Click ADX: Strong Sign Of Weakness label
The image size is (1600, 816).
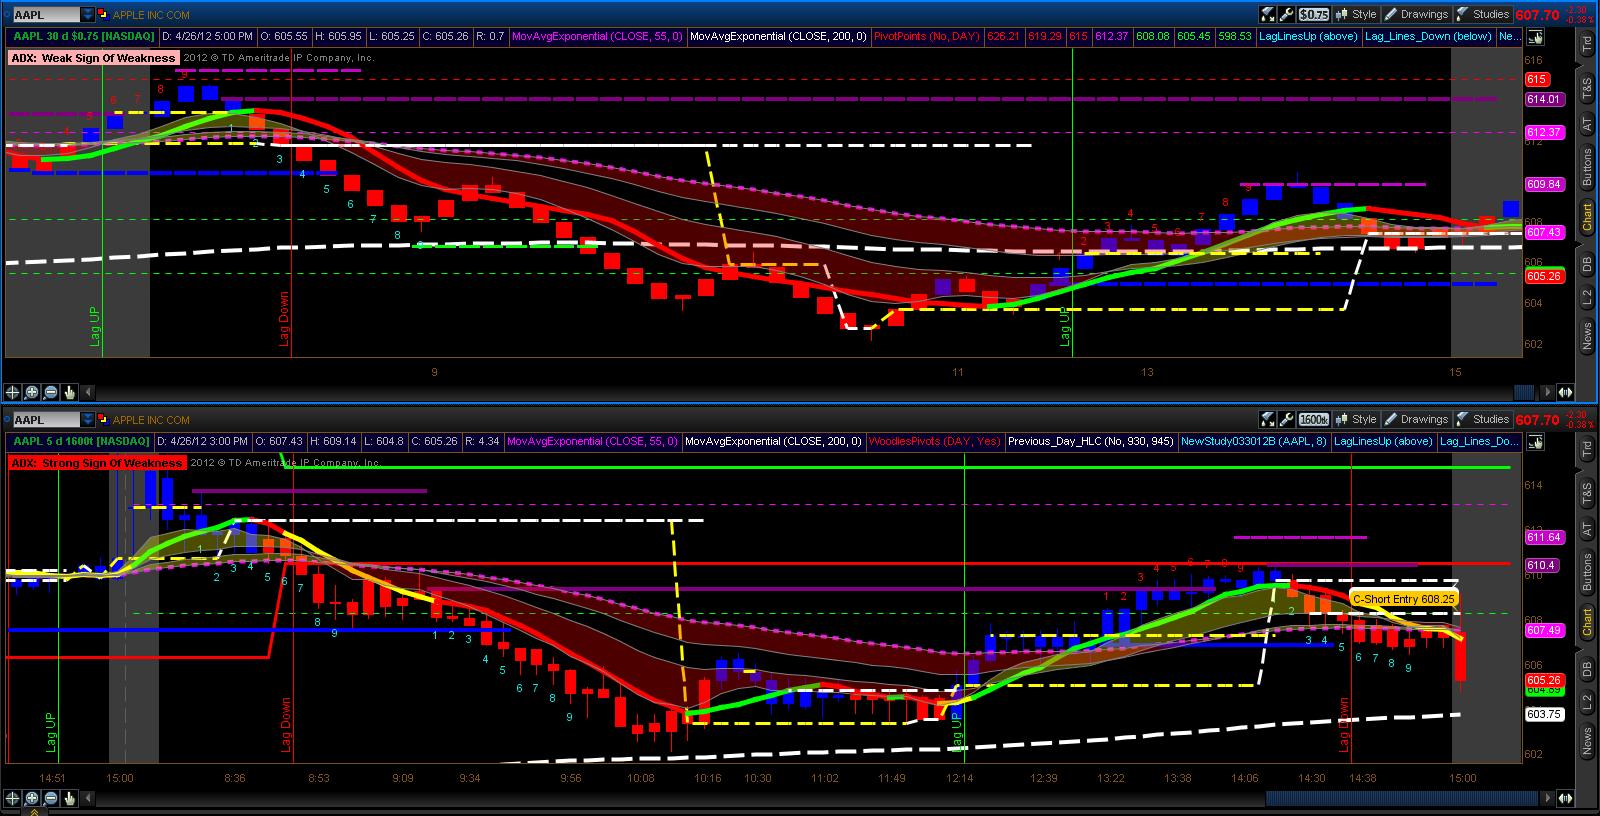[97, 463]
